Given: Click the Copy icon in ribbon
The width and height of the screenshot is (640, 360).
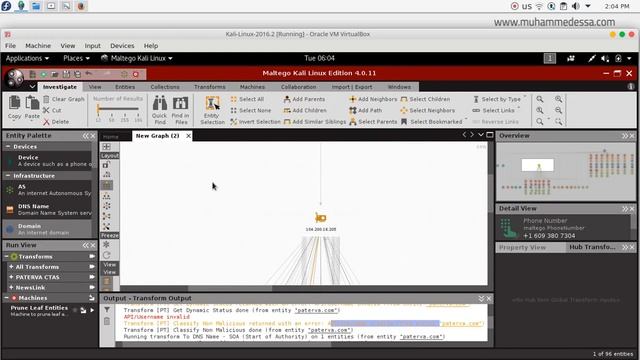Looking at the screenshot, I should (15, 107).
